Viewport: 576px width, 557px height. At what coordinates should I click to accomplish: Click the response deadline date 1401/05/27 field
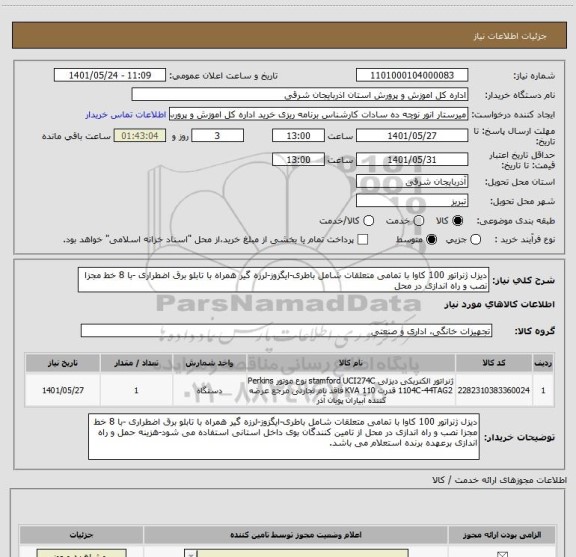[x=412, y=136]
